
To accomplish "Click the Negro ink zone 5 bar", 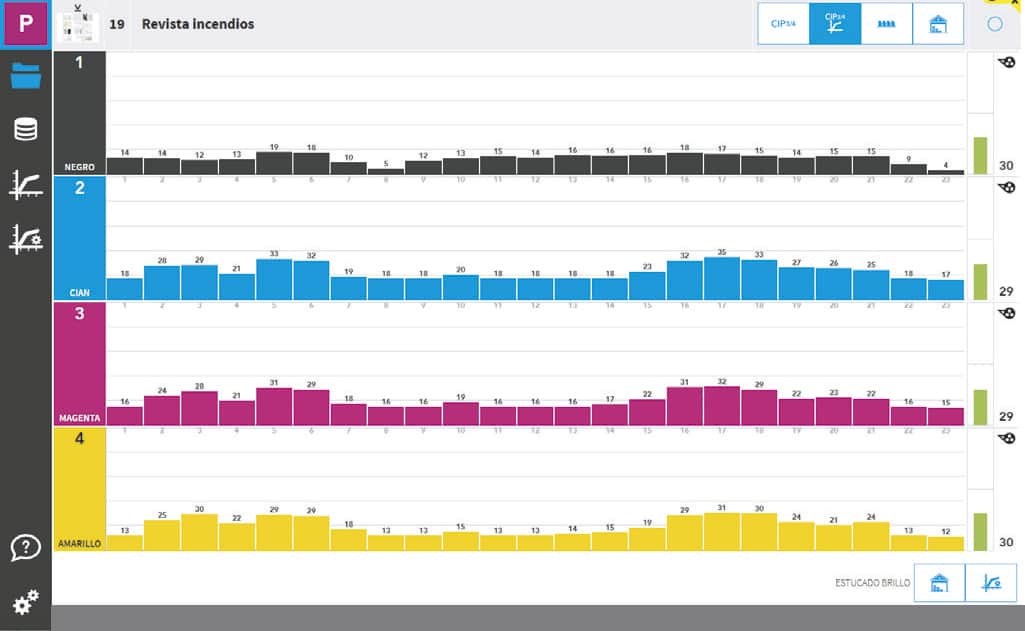I will pos(274,163).
